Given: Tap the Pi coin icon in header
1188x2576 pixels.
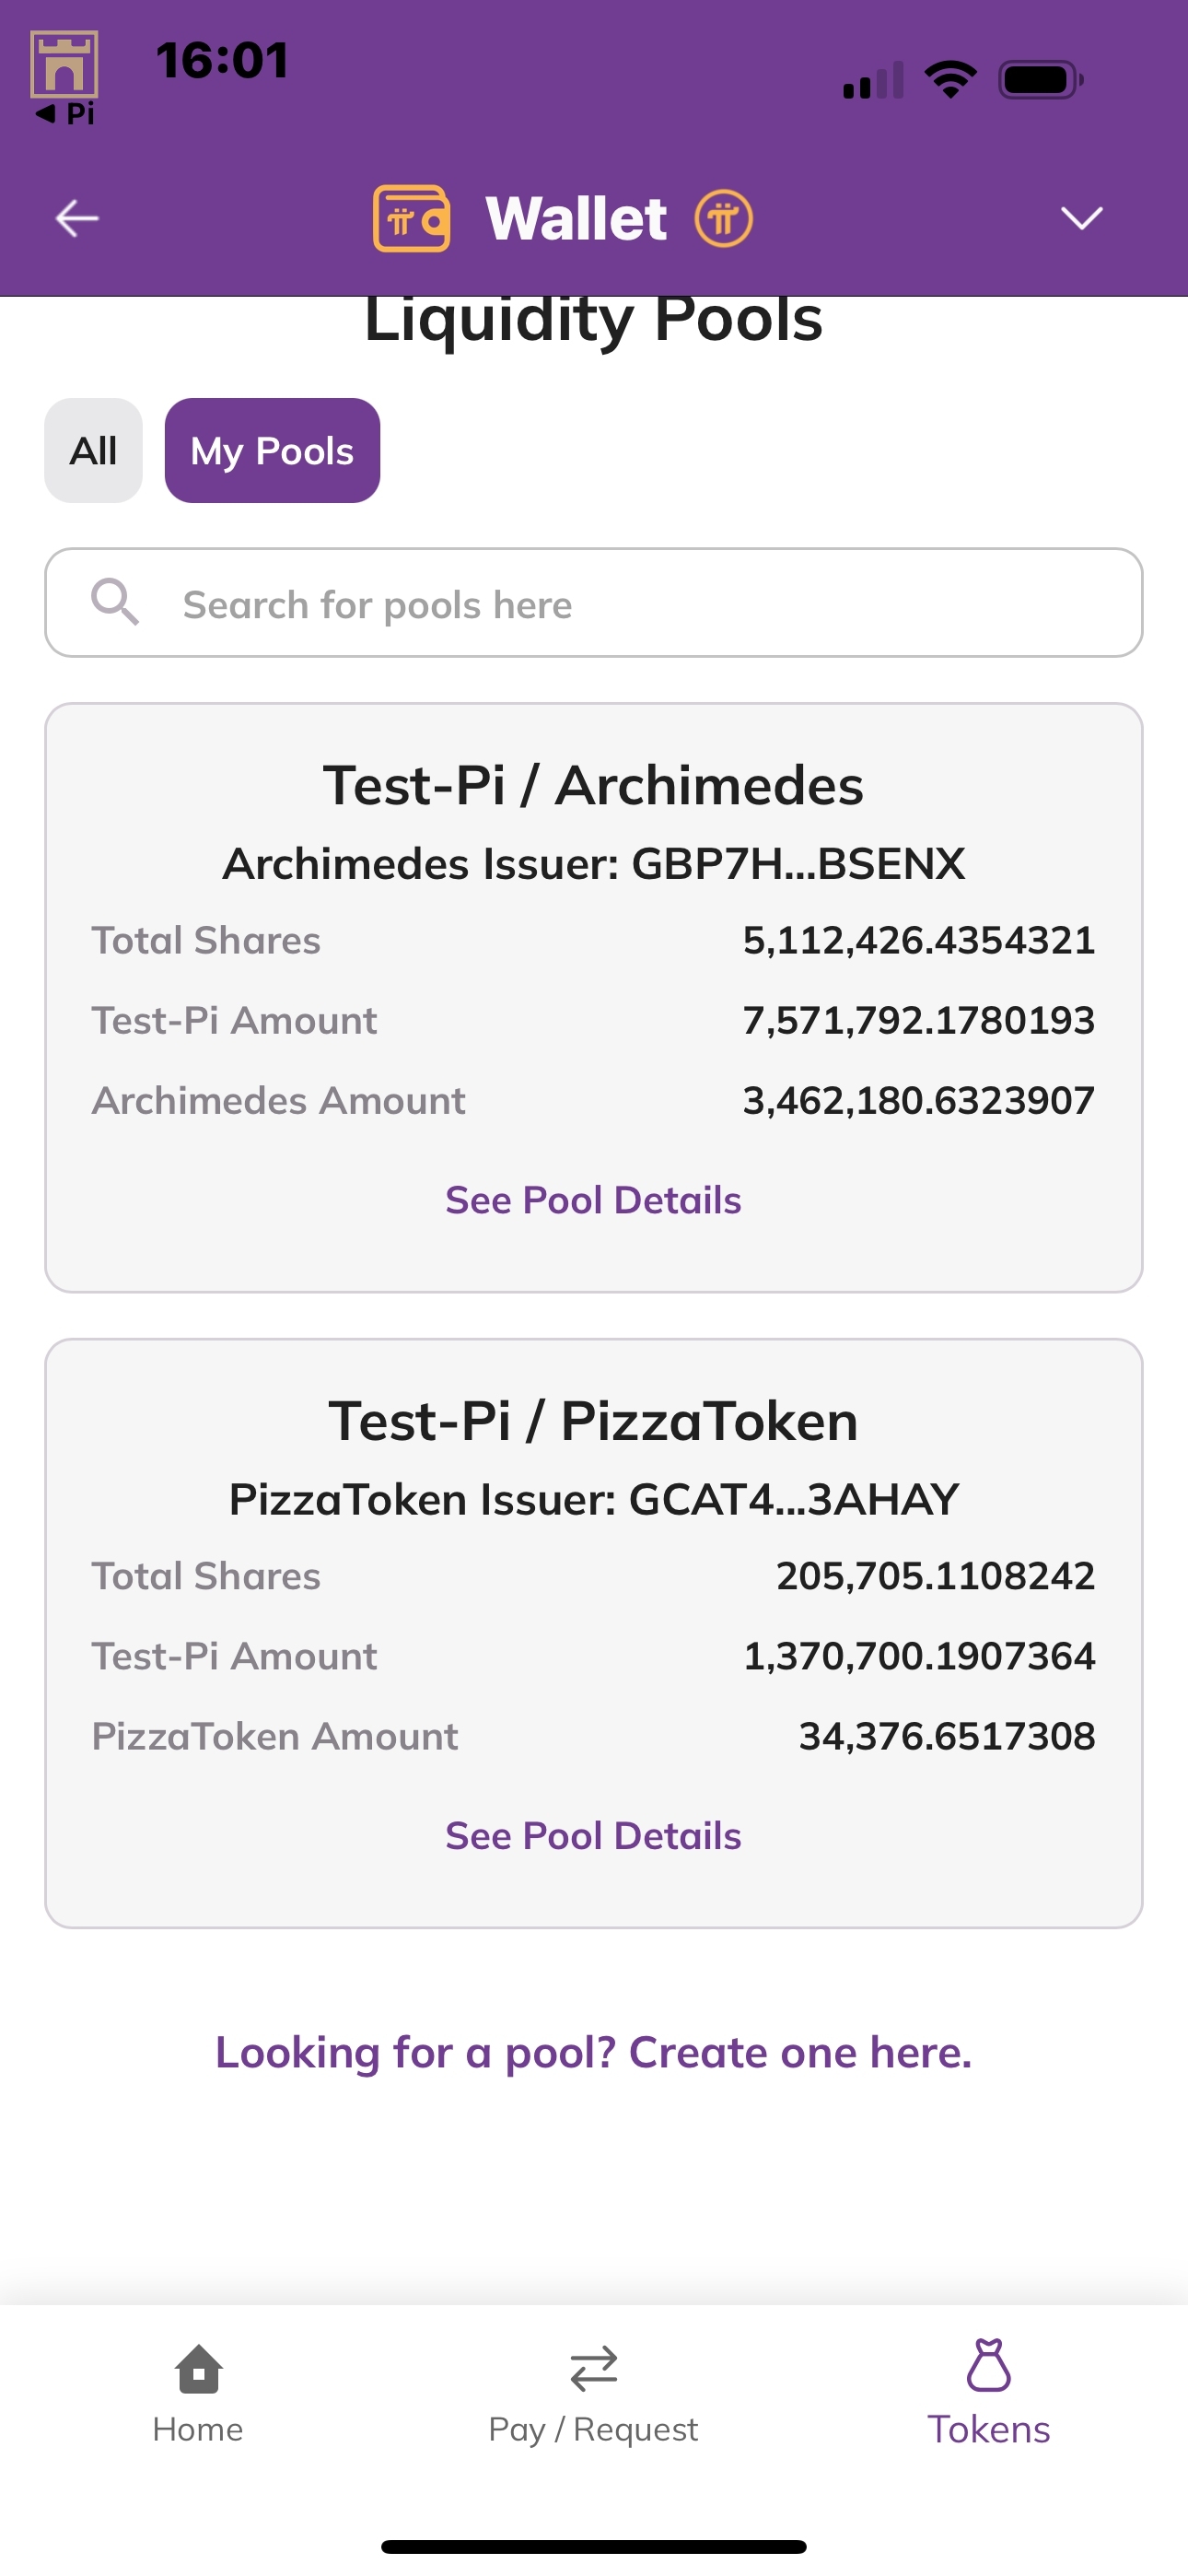Looking at the screenshot, I should pyautogui.click(x=724, y=218).
